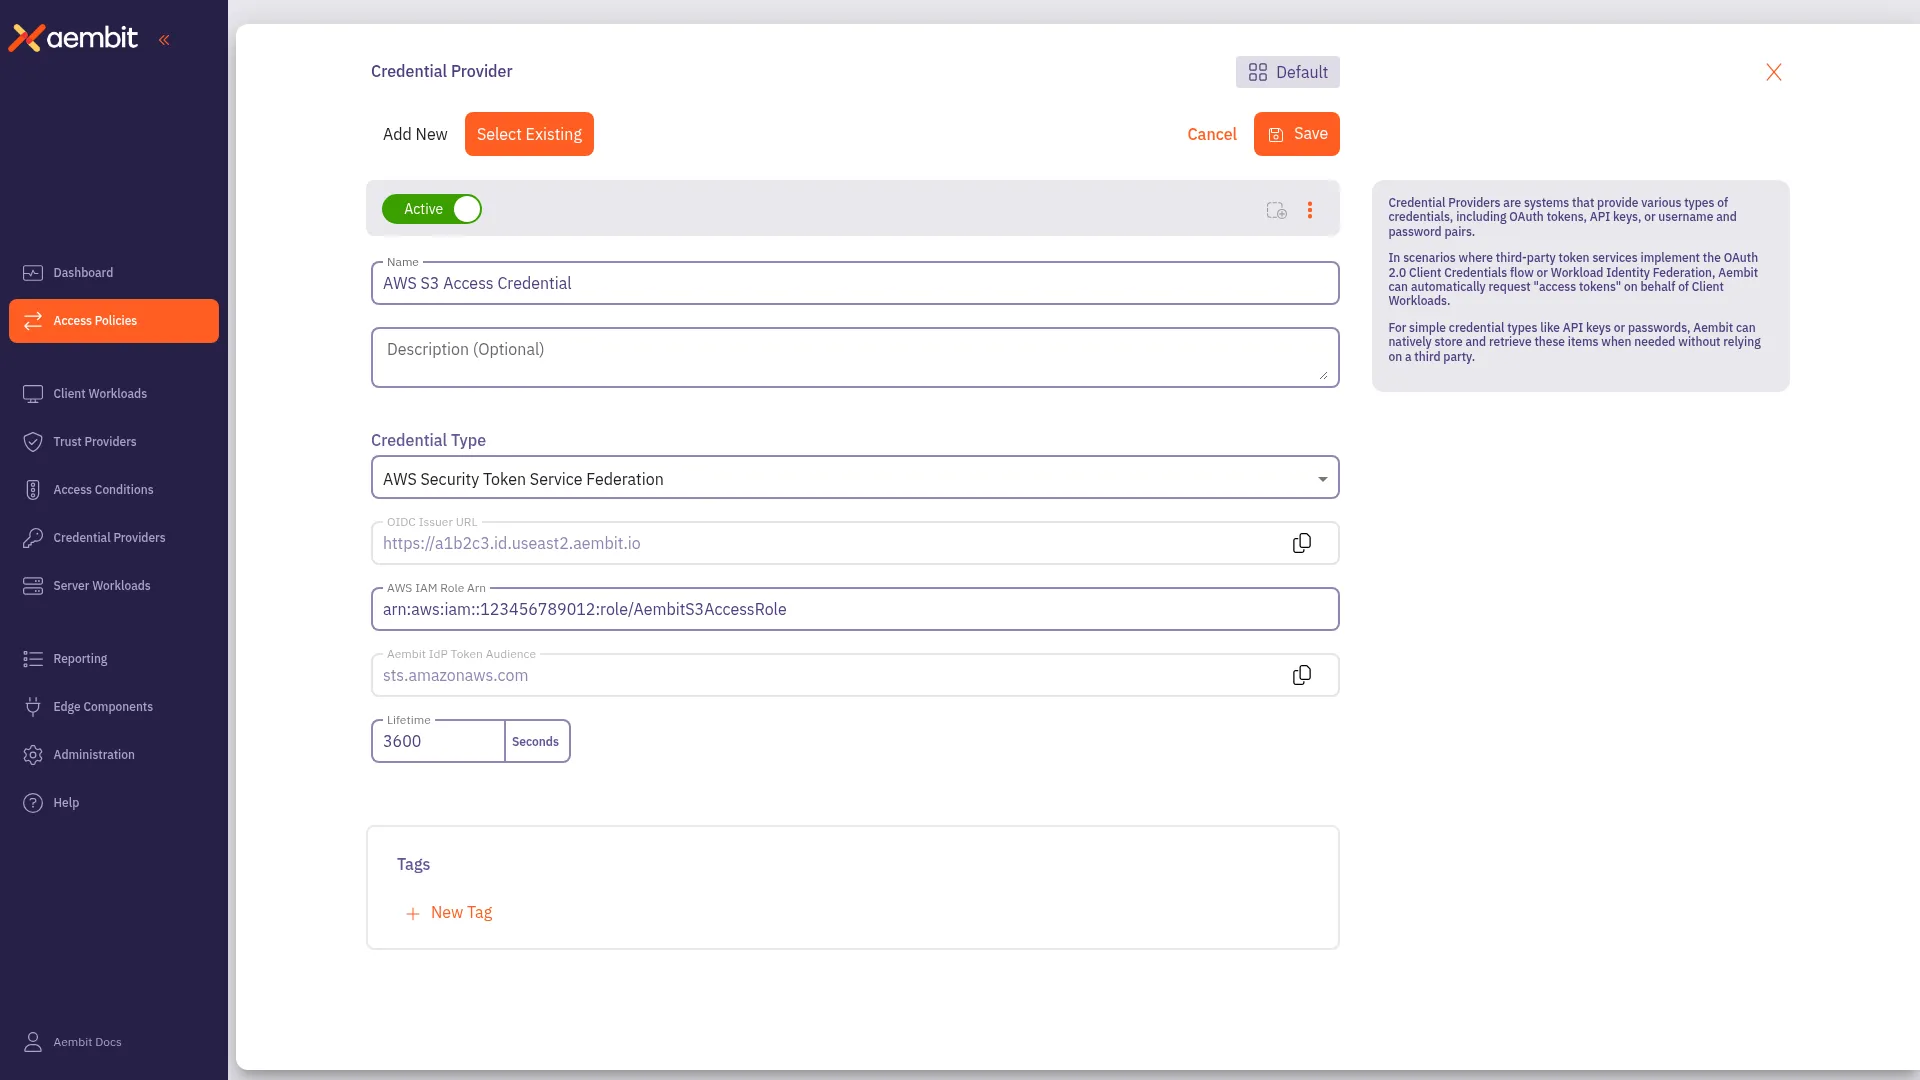The height and width of the screenshot is (1080, 1920).
Task: Switch to the Add New tab
Action: [415, 134]
